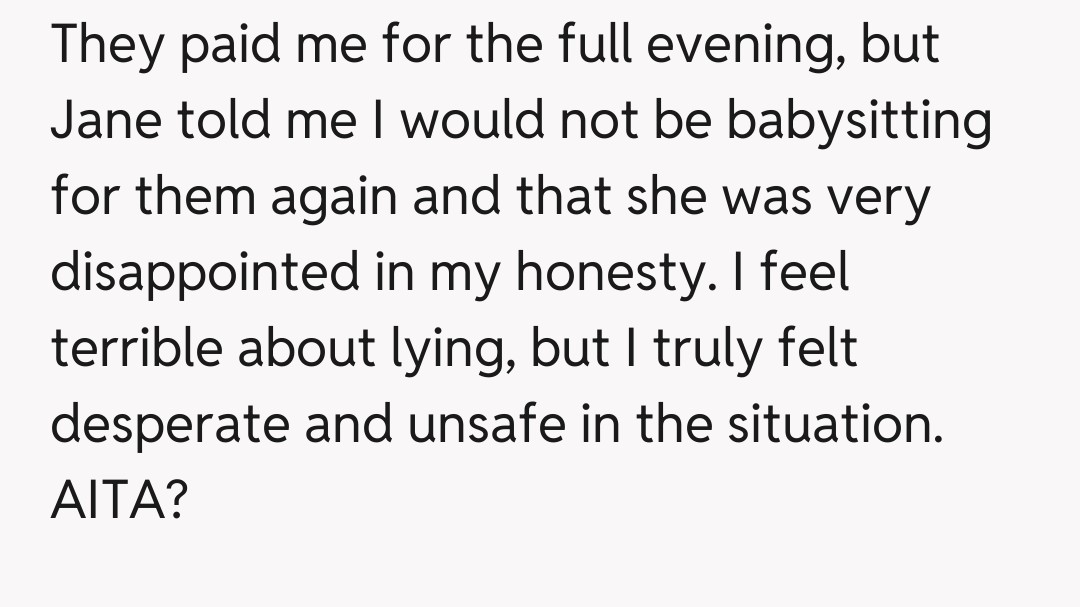The height and width of the screenshot is (607, 1080).
Task: Click the word "disappointed"
Action: [204, 273]
